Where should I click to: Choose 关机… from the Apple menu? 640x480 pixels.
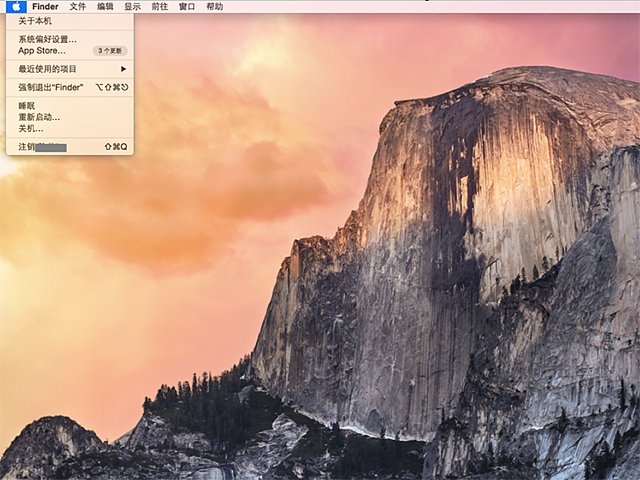(70, 129)
